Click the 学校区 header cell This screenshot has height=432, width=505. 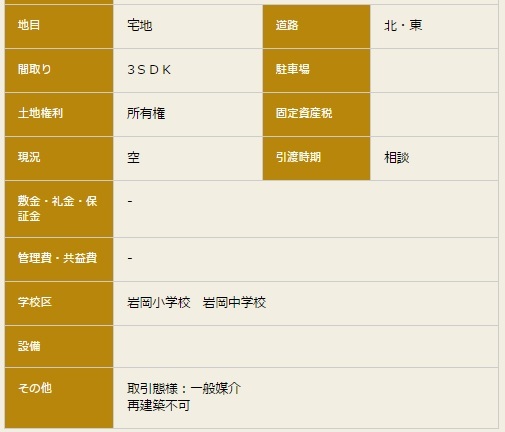pos(59,303)
